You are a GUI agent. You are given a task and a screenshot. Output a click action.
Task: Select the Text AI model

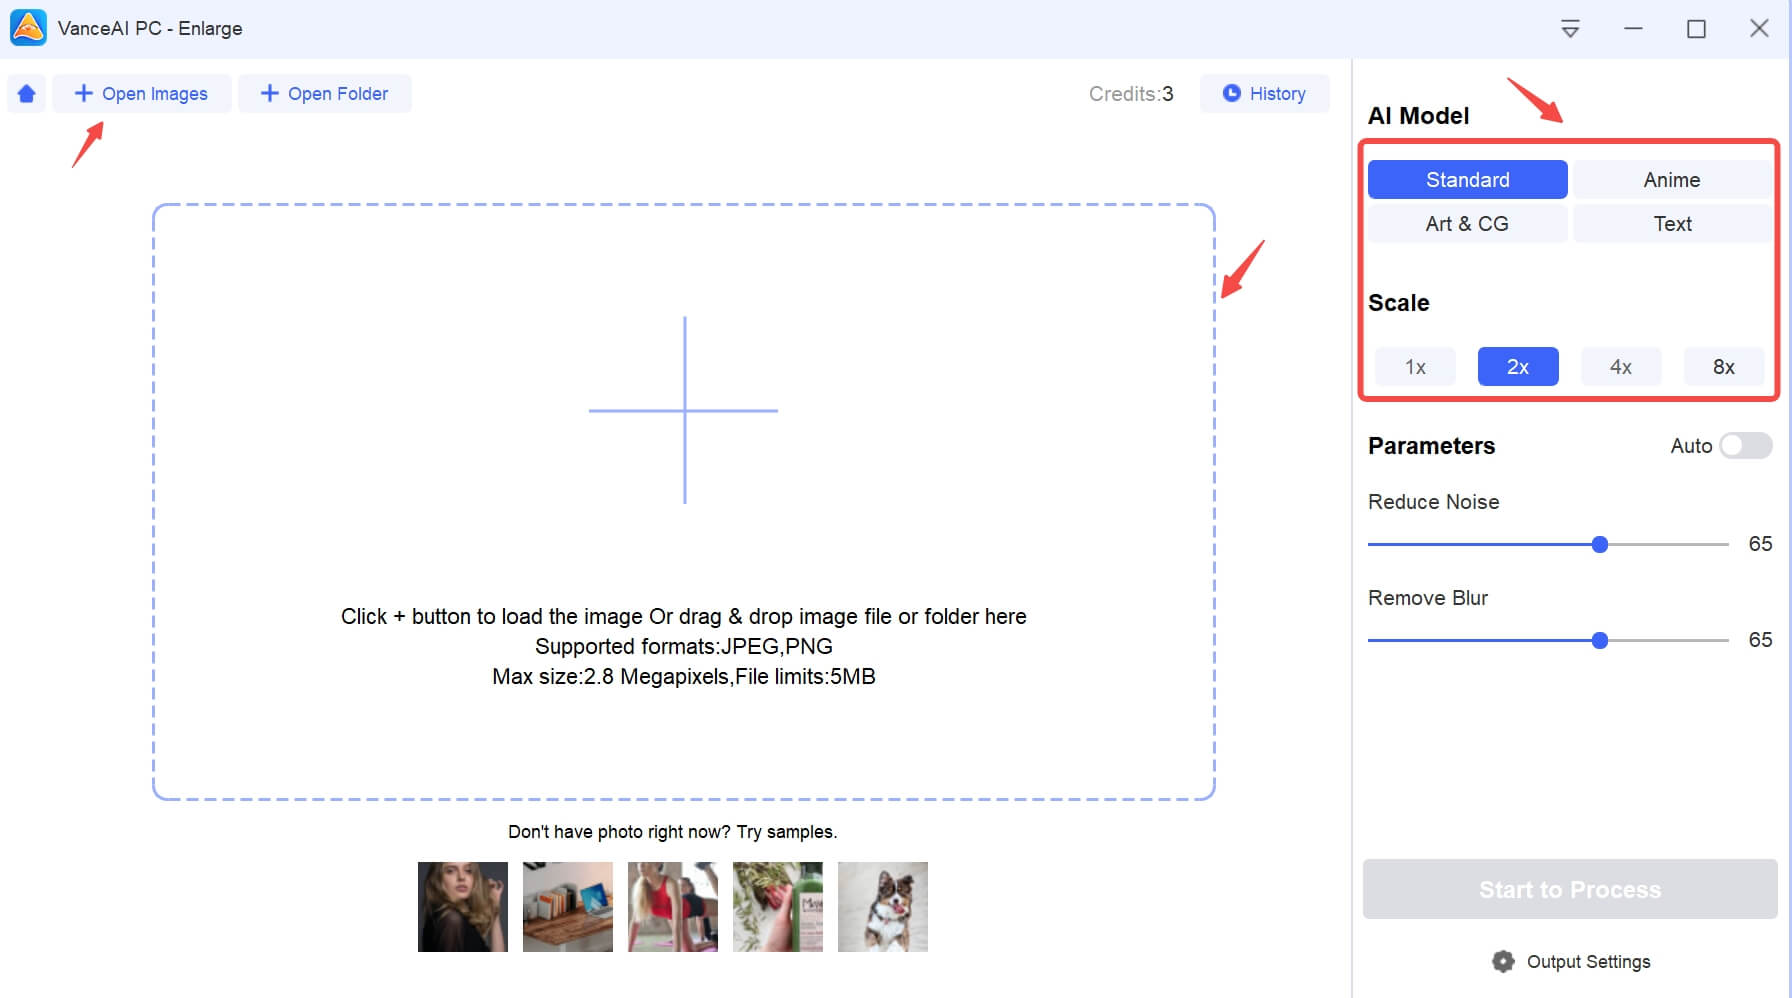pos(1672,223)
